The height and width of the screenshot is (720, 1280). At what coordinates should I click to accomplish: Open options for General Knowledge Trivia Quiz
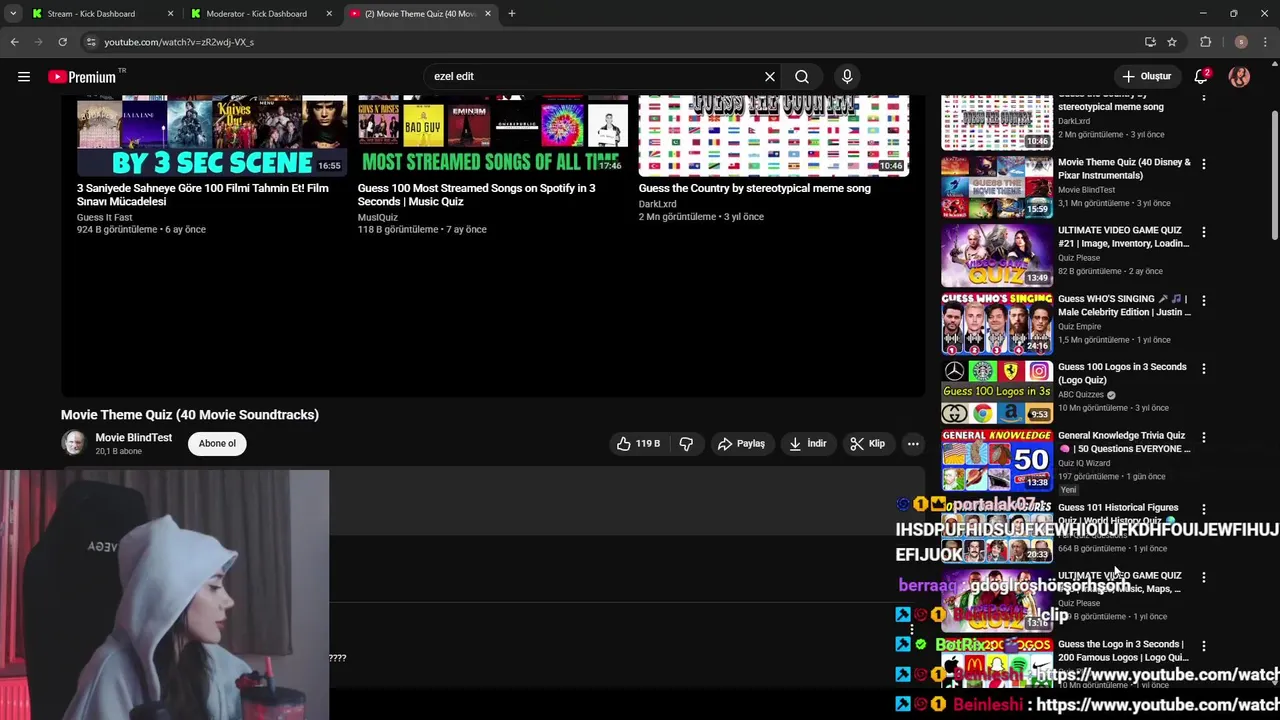[x=1203, y=437]
